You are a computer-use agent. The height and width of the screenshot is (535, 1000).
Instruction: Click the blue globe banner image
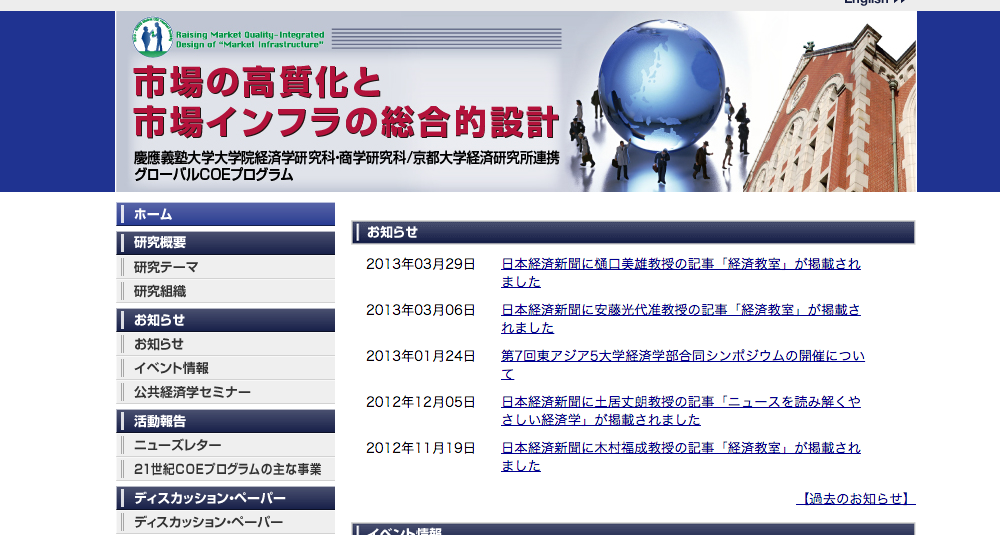pos(661,84)
